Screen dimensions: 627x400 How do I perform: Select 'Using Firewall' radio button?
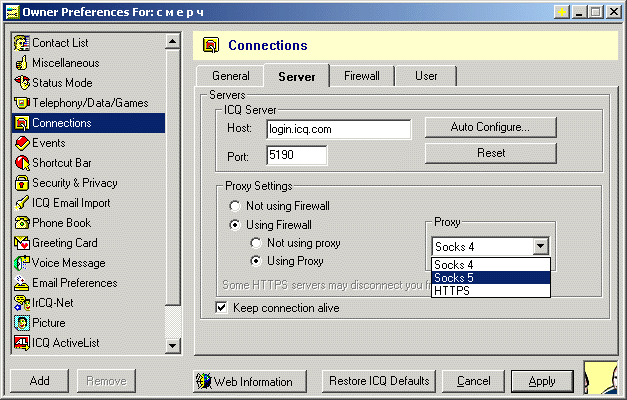point(235,225)
